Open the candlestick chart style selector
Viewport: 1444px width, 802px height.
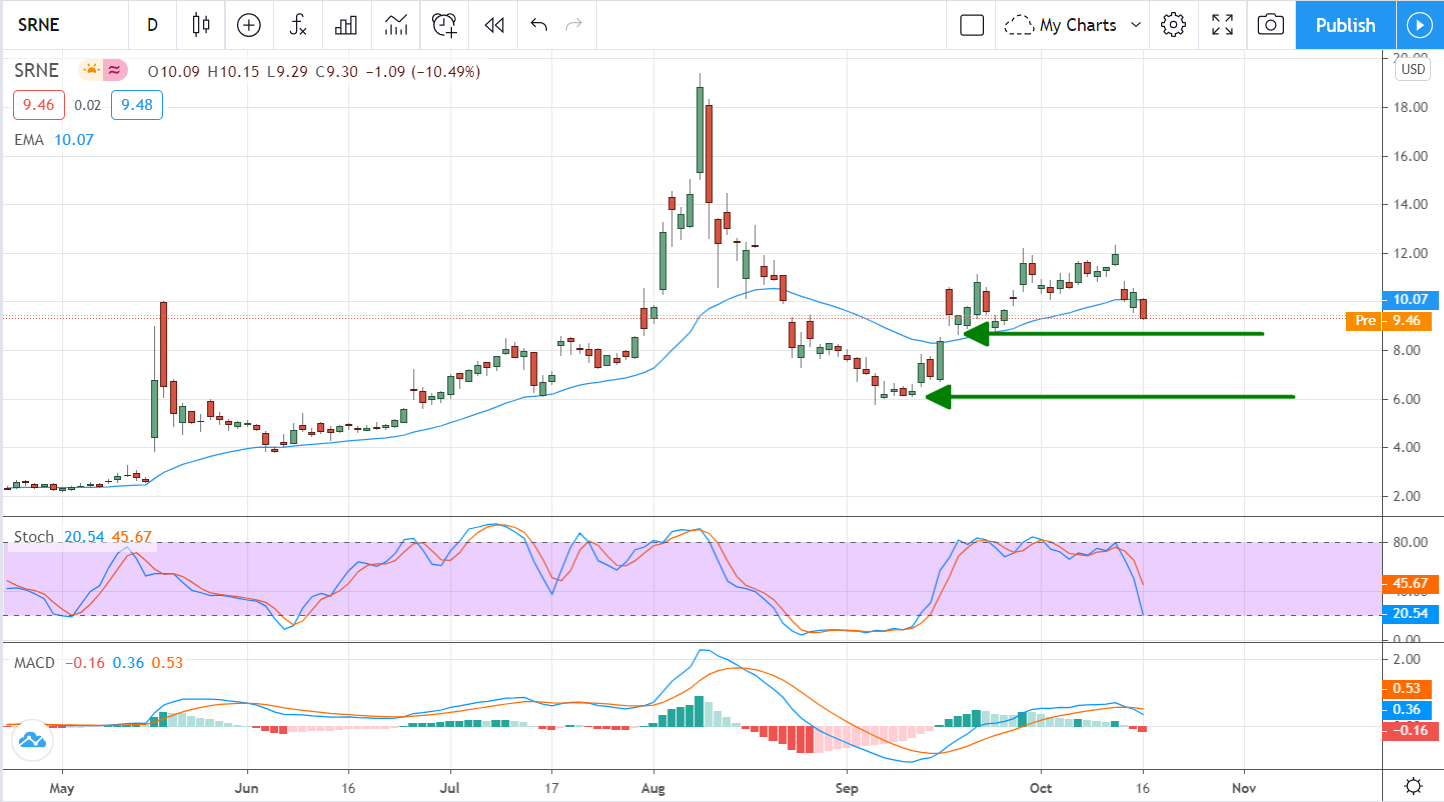(x=201, y=25)
